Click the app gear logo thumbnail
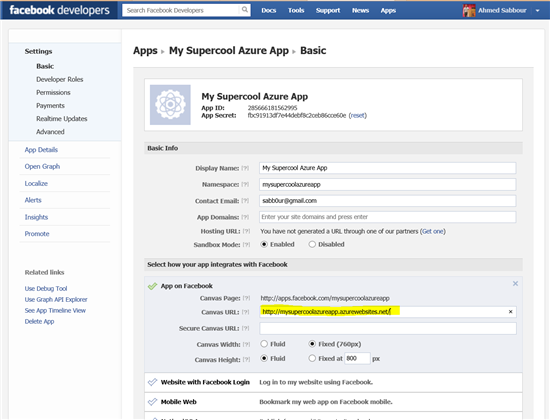The image size is (550, 420). point(170,105)
